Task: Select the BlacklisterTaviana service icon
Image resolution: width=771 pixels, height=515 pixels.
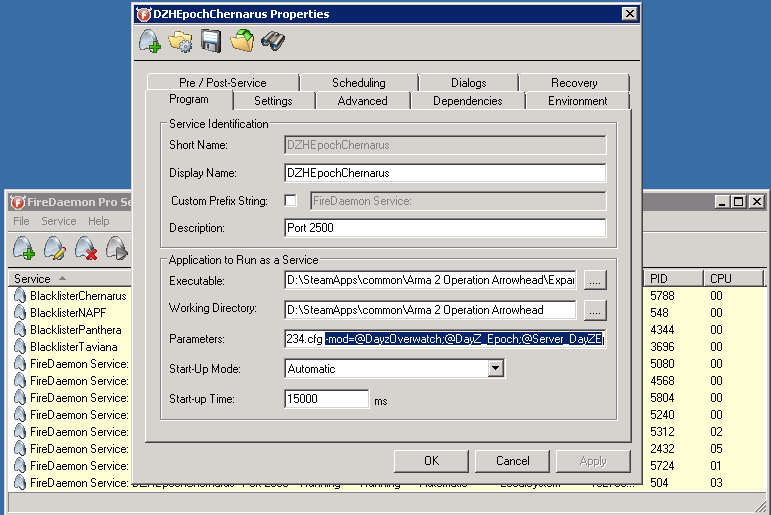Action: 20,347
